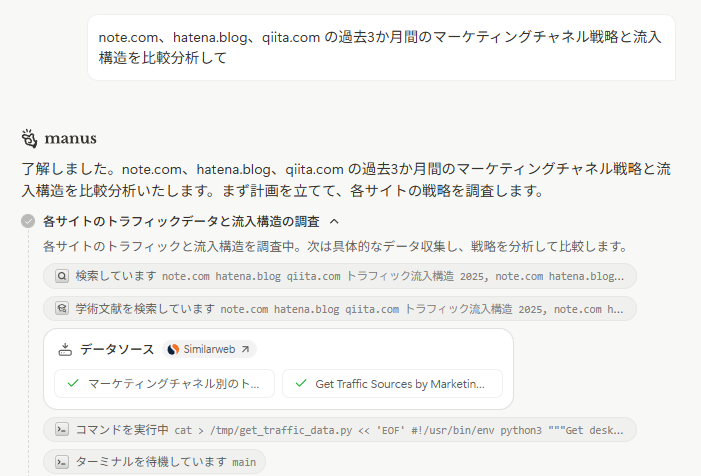Click the terminal icon on command execution step

61,430
